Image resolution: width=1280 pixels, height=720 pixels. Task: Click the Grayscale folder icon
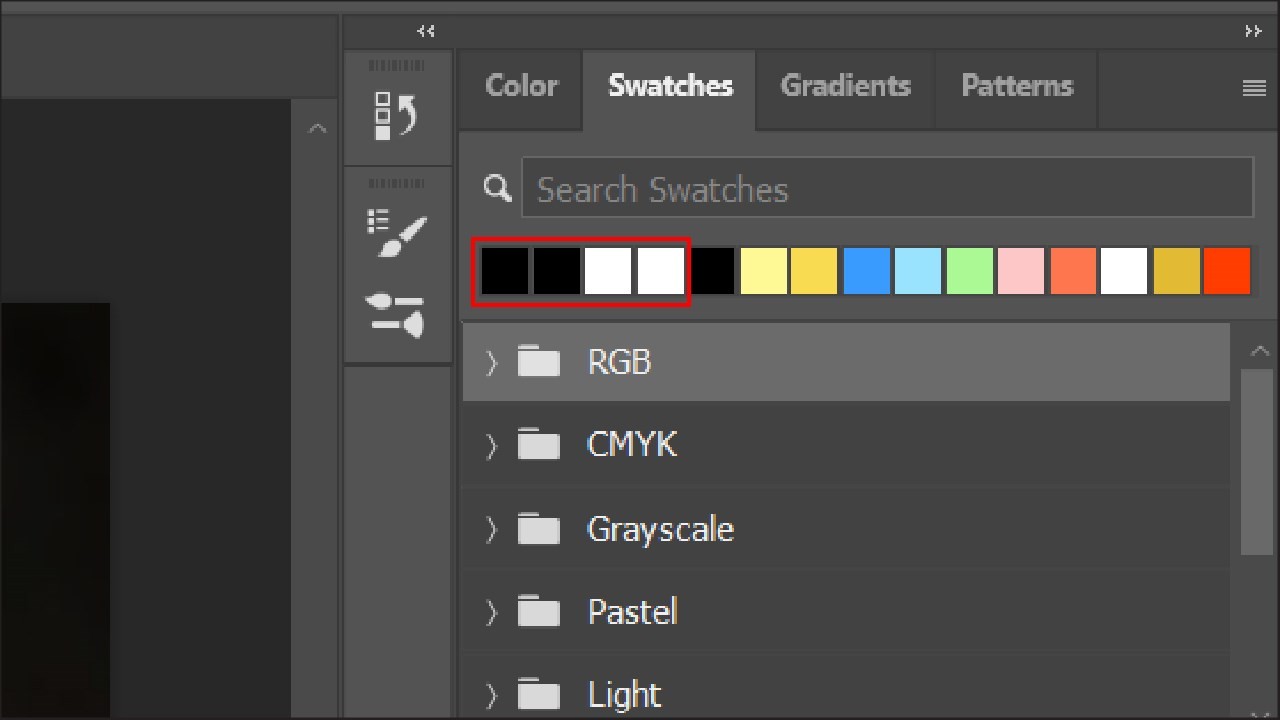[x=538, y=528]
